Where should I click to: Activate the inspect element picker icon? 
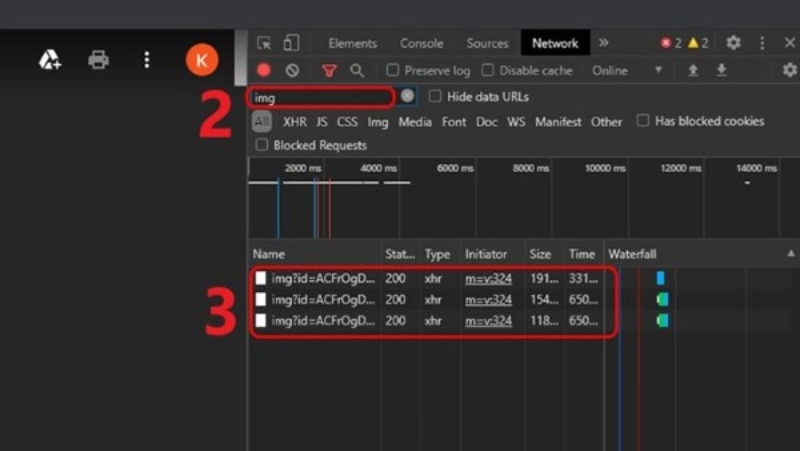tap(264, 43)
